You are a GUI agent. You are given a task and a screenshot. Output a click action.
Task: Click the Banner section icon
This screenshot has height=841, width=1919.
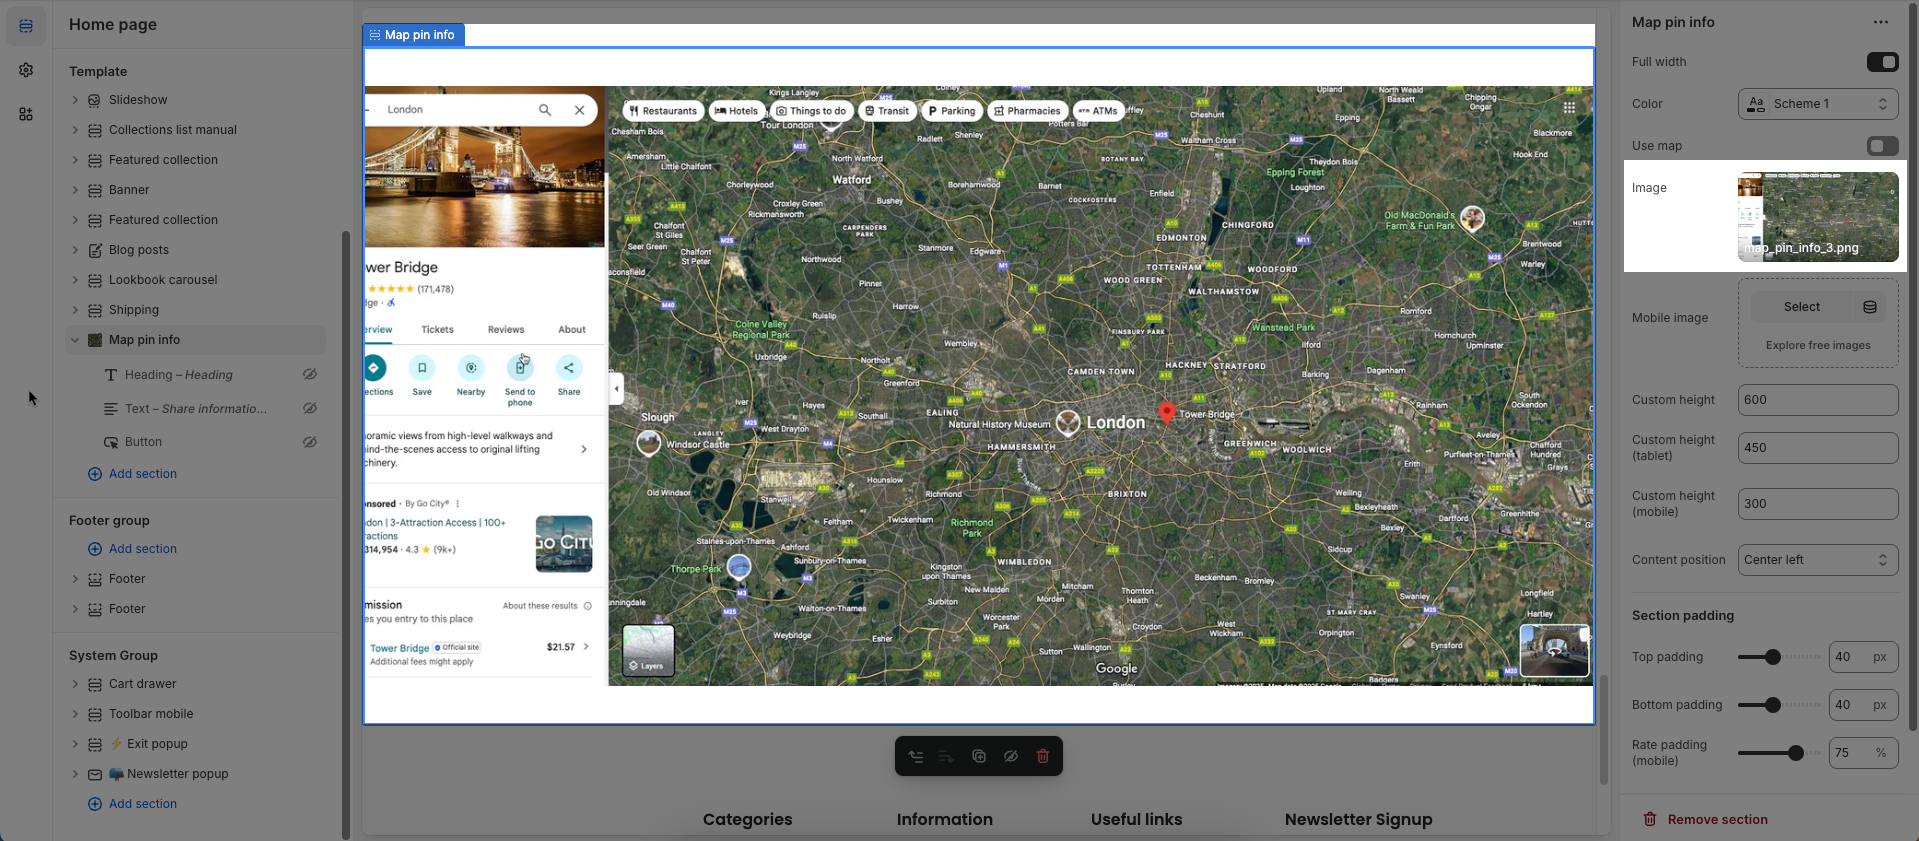click(95, 190)
